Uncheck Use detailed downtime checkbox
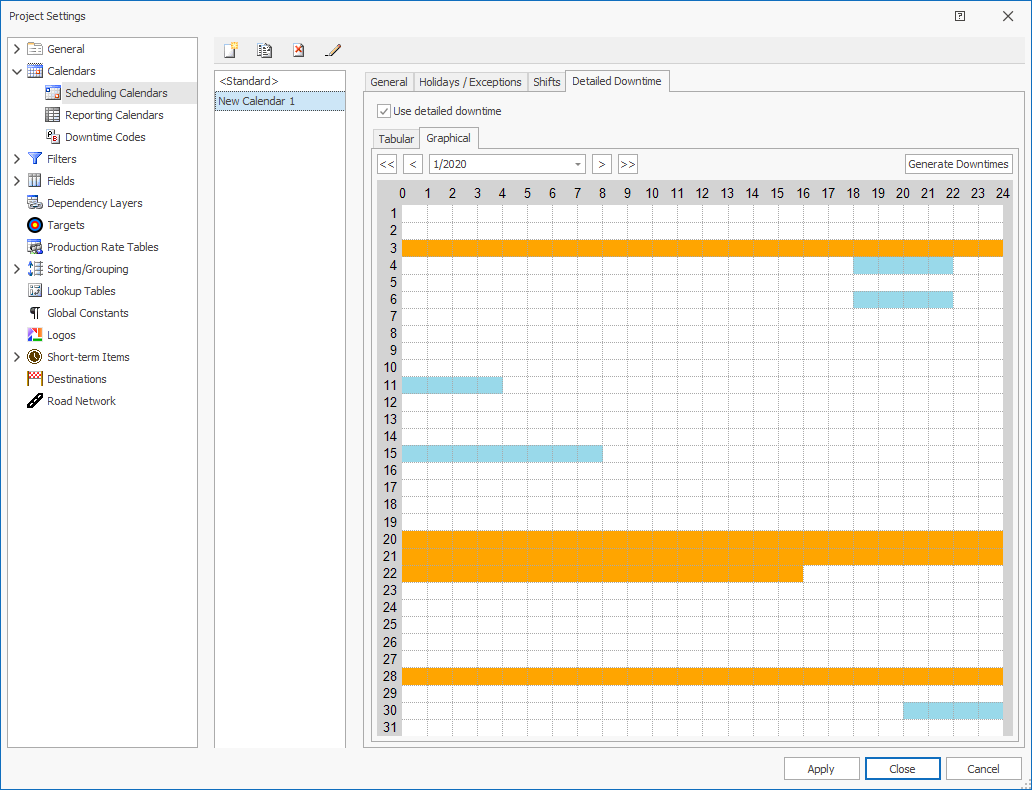 [384, 111]
